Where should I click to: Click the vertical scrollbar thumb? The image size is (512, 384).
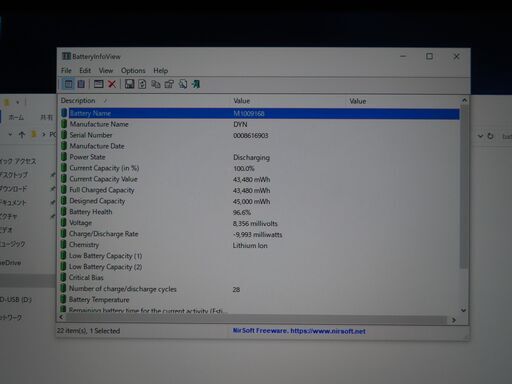click(x=463, y=186)
